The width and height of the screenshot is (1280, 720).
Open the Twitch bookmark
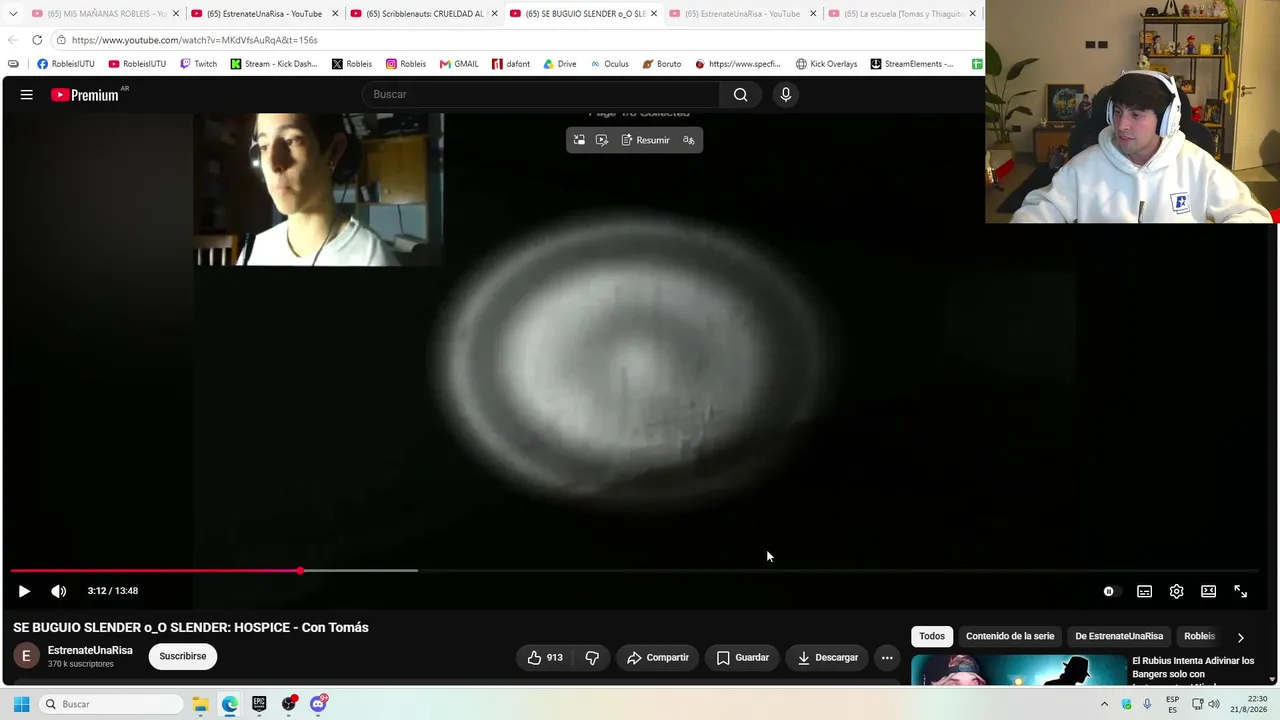198,64
